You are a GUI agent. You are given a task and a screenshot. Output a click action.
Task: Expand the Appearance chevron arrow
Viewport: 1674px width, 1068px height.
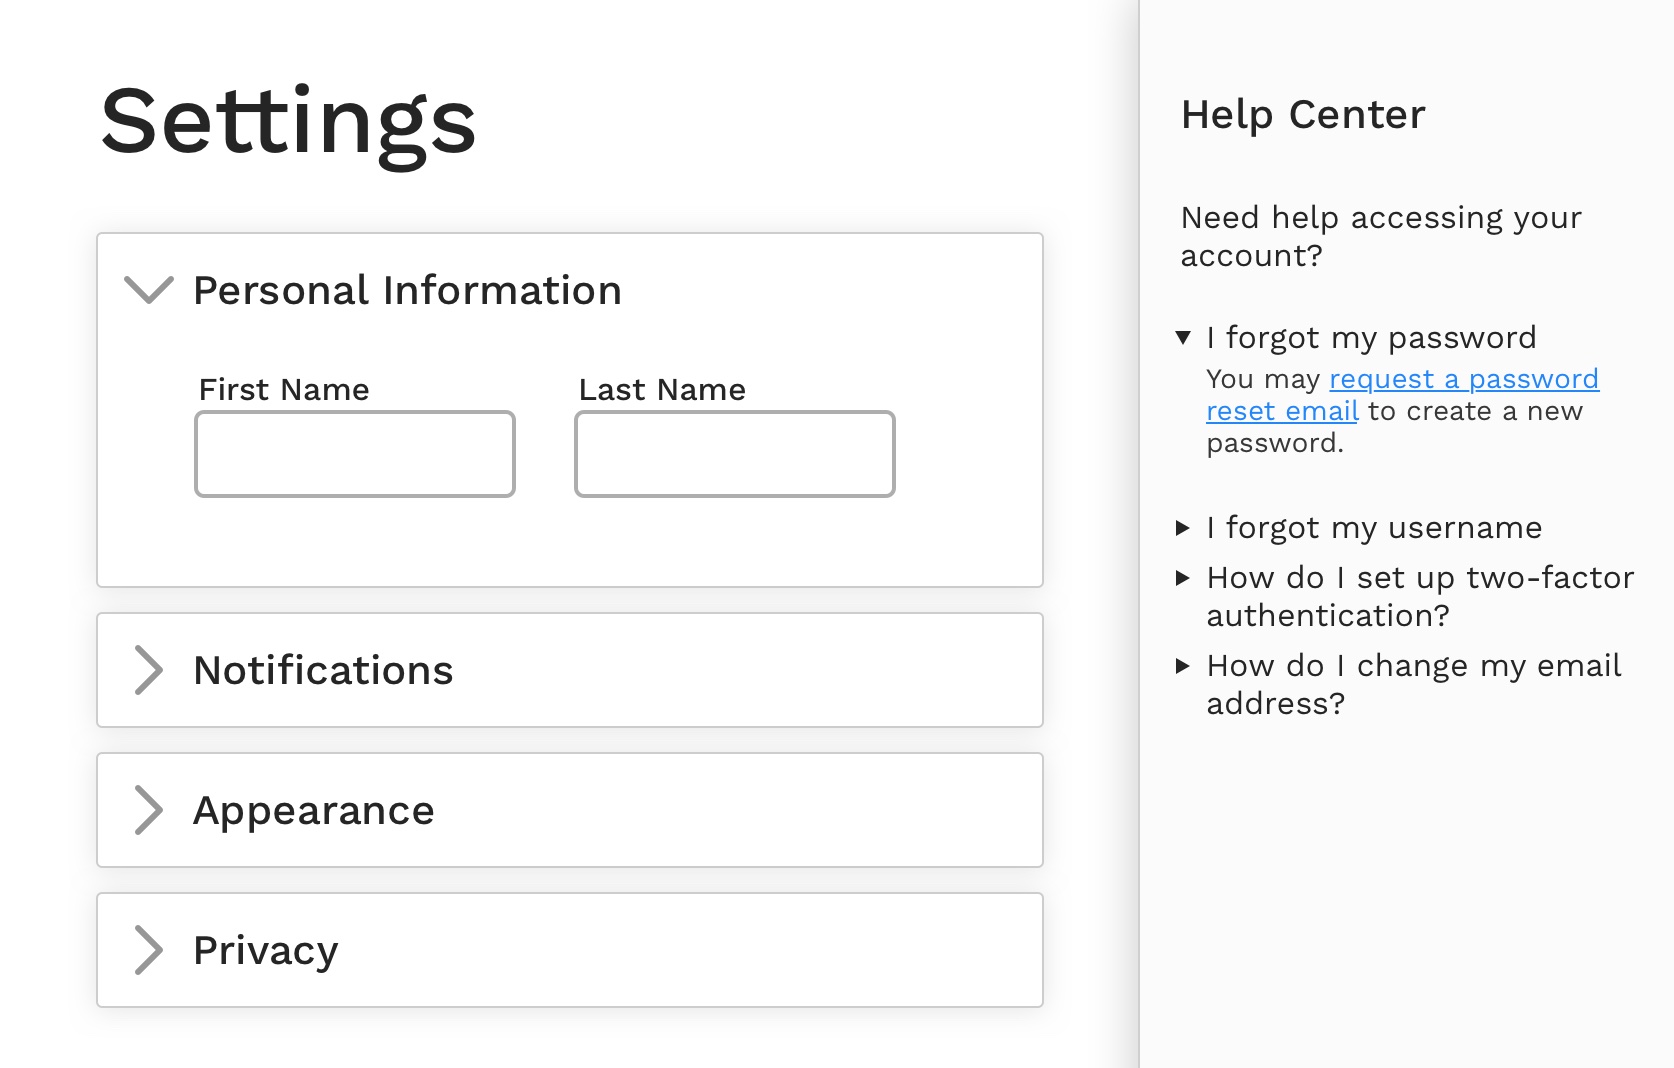tap(148, 810)
